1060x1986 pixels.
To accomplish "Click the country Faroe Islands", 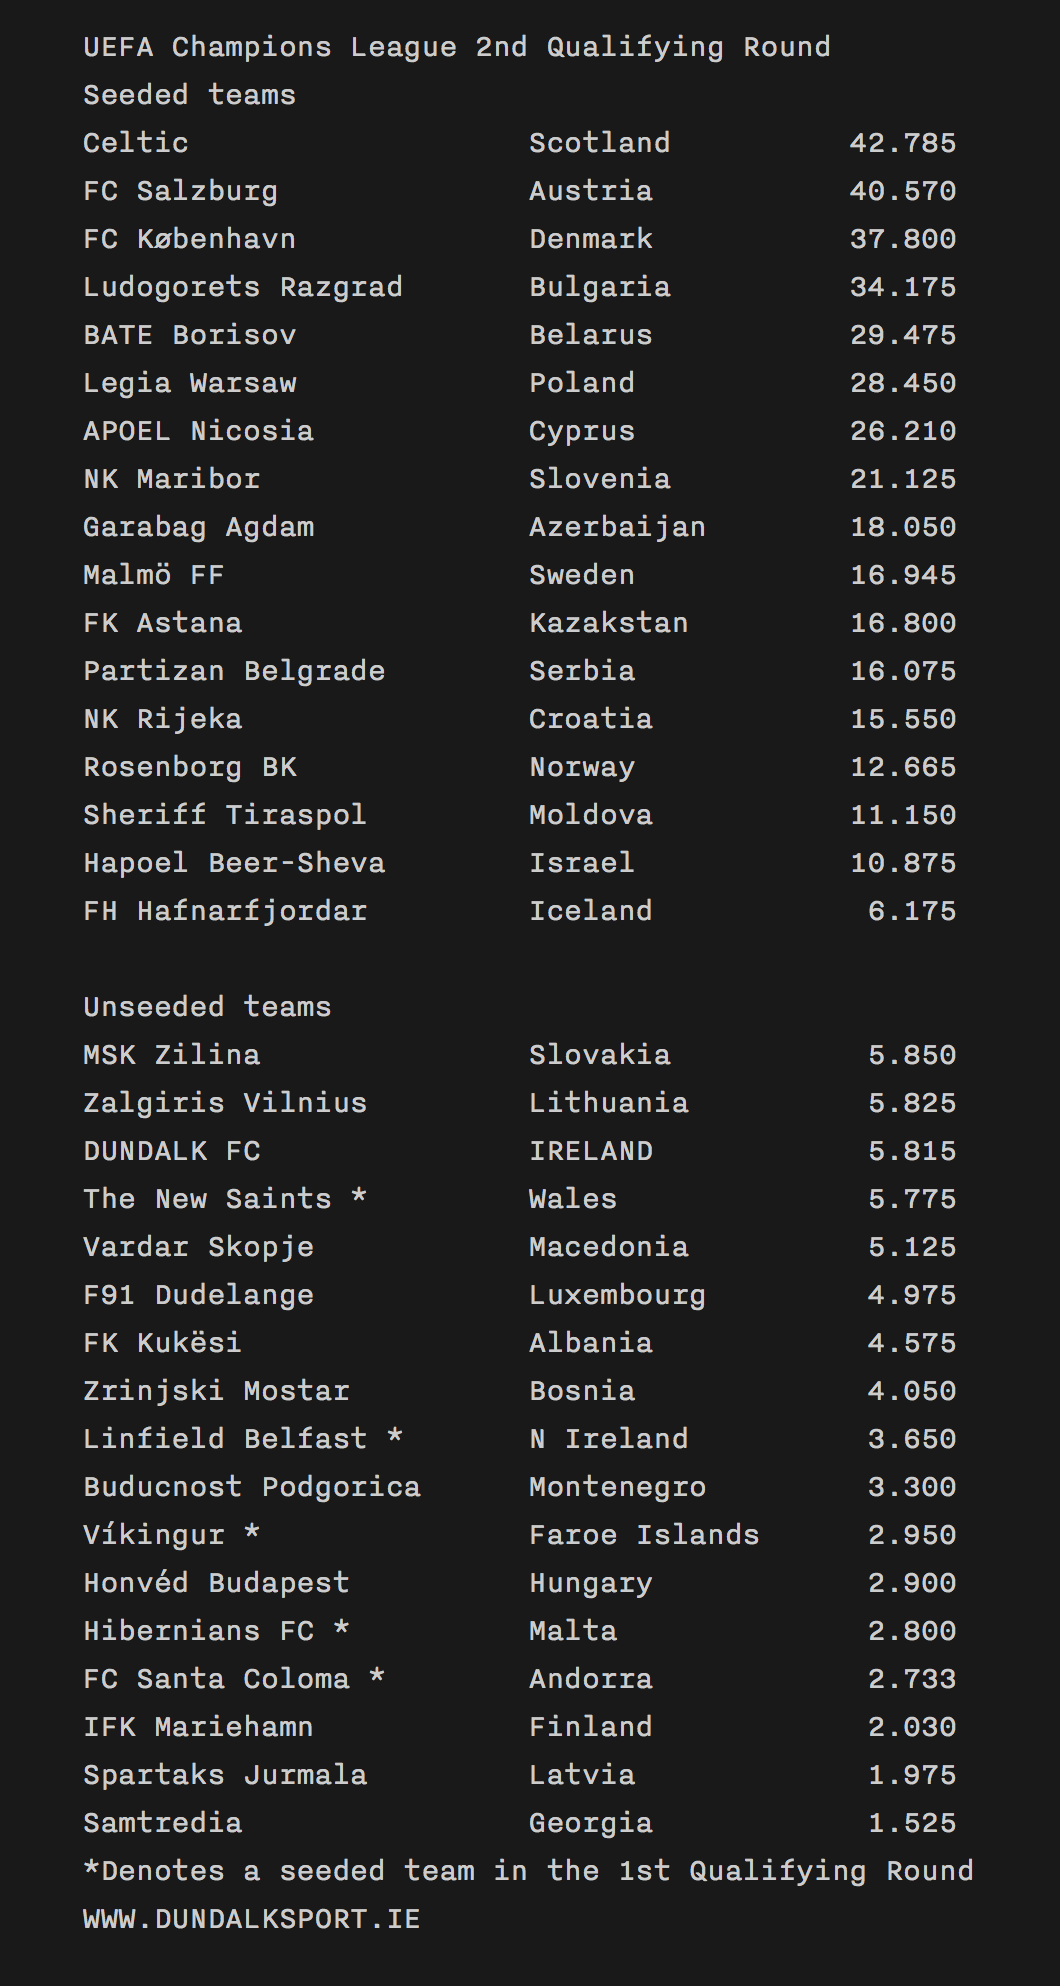I will tap(644, 1535).
